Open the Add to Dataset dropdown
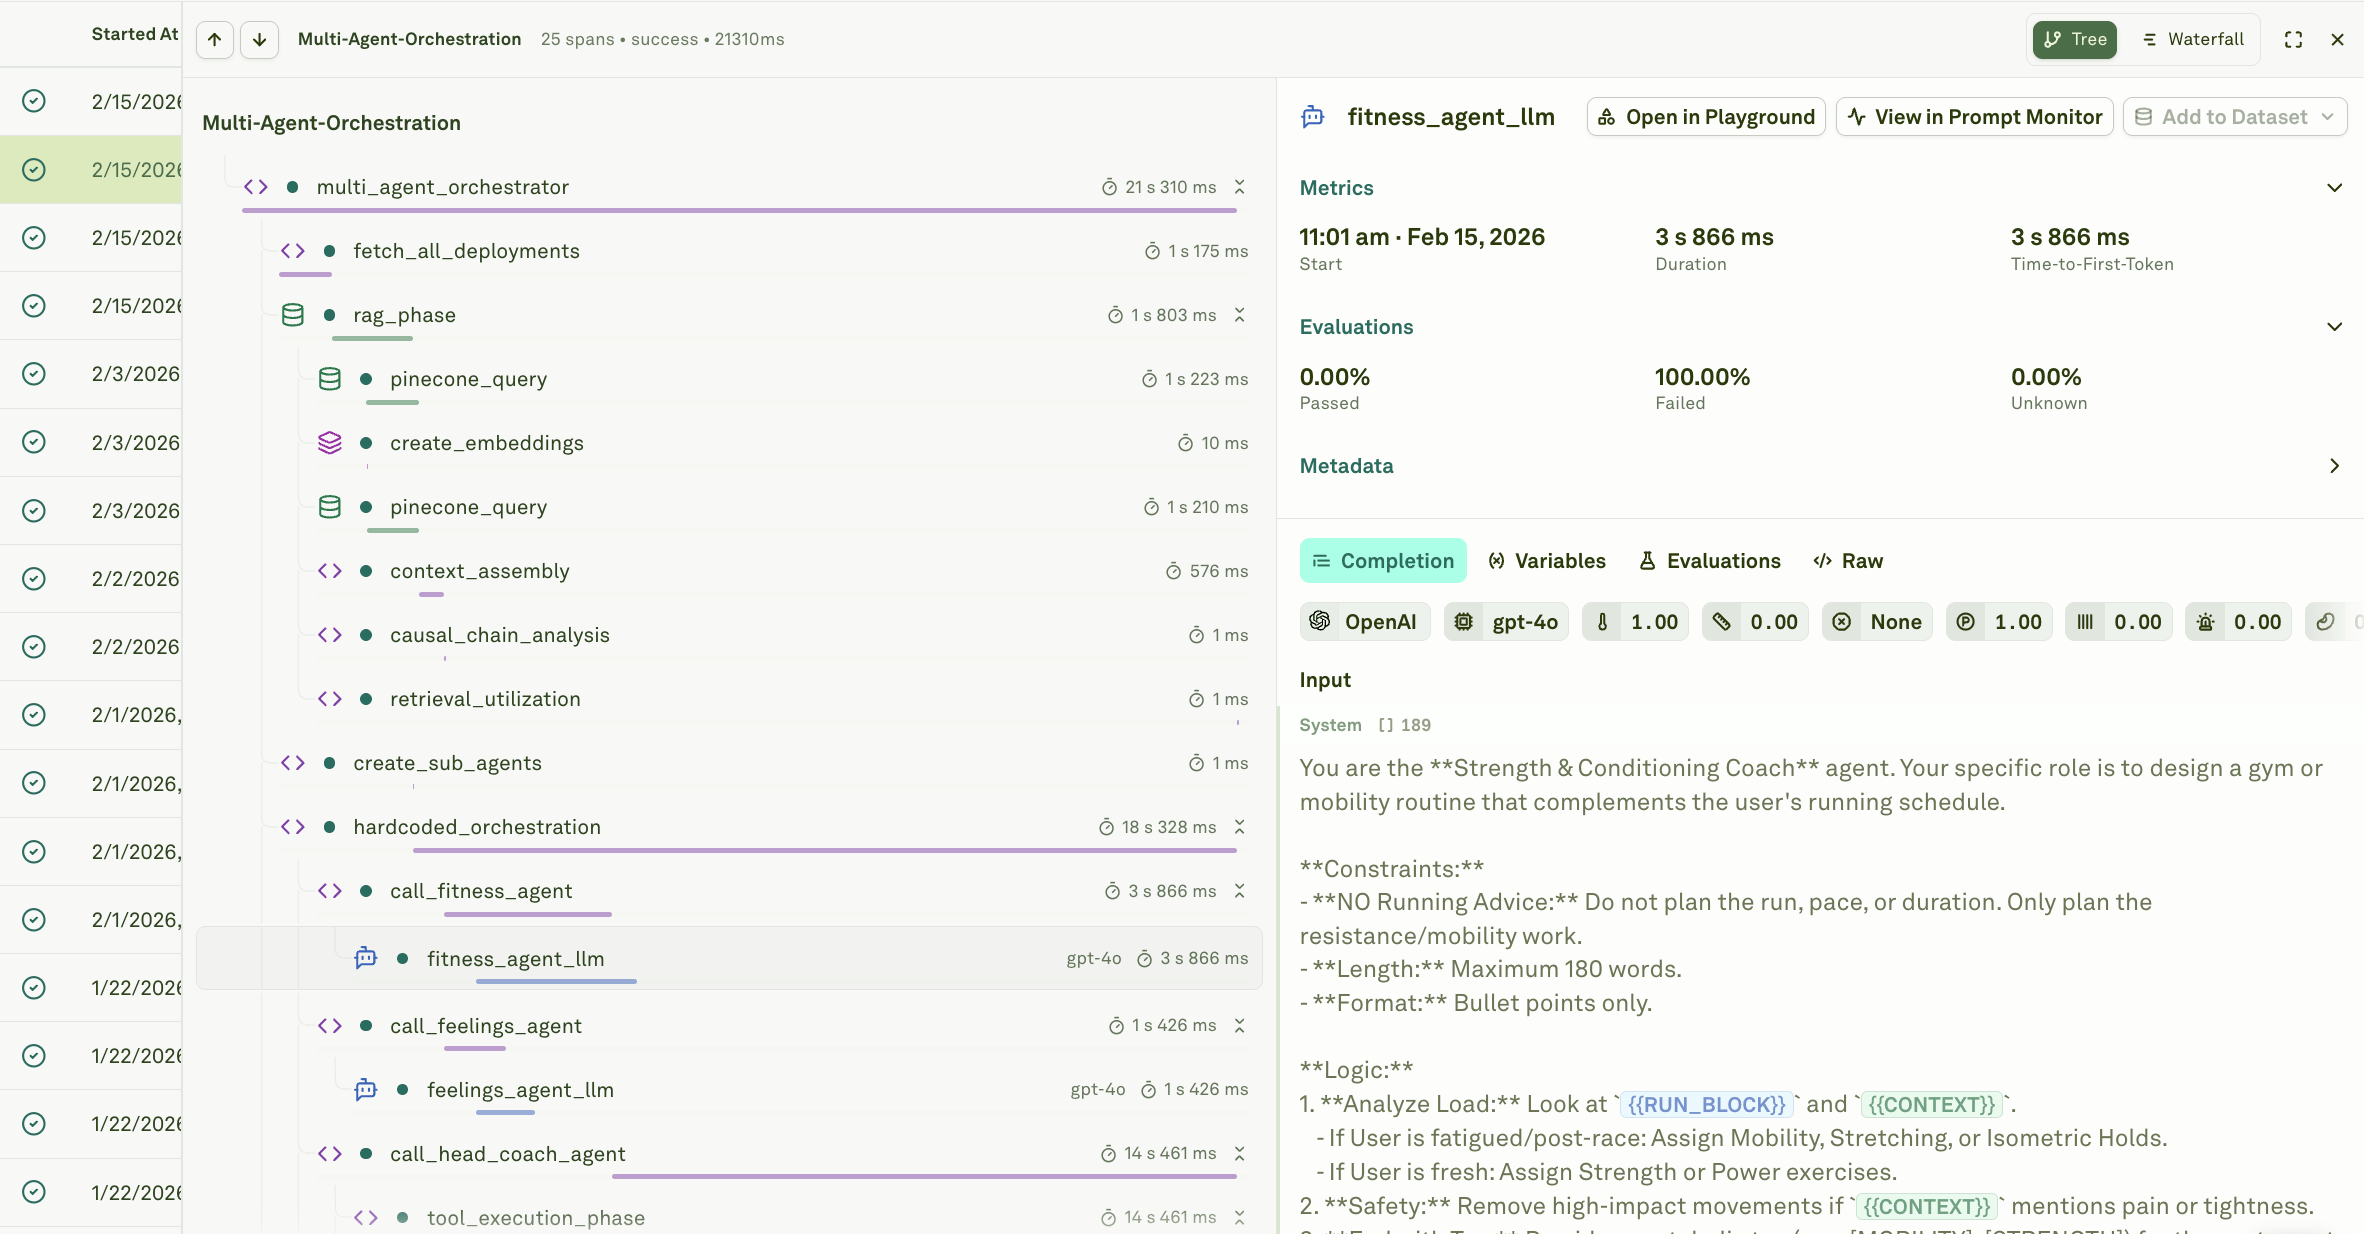Viewport: 2364px width, 1234px height. 2235,117
